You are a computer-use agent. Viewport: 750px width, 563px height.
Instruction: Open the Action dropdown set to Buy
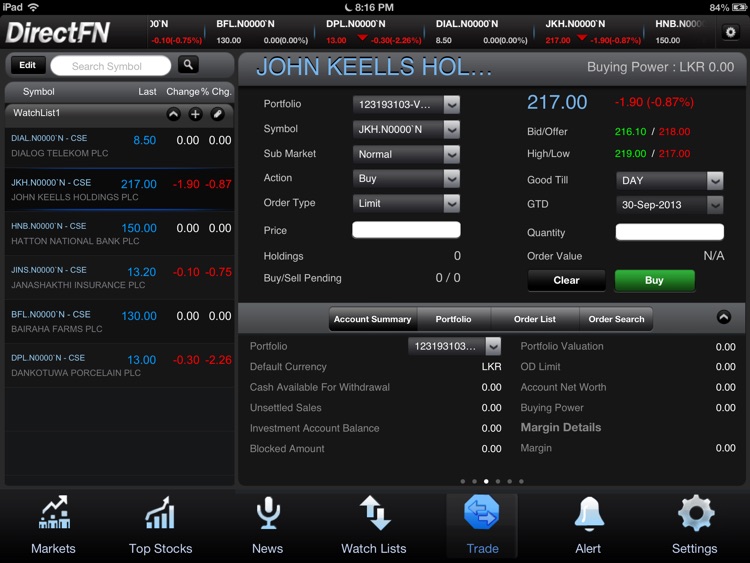406,178
